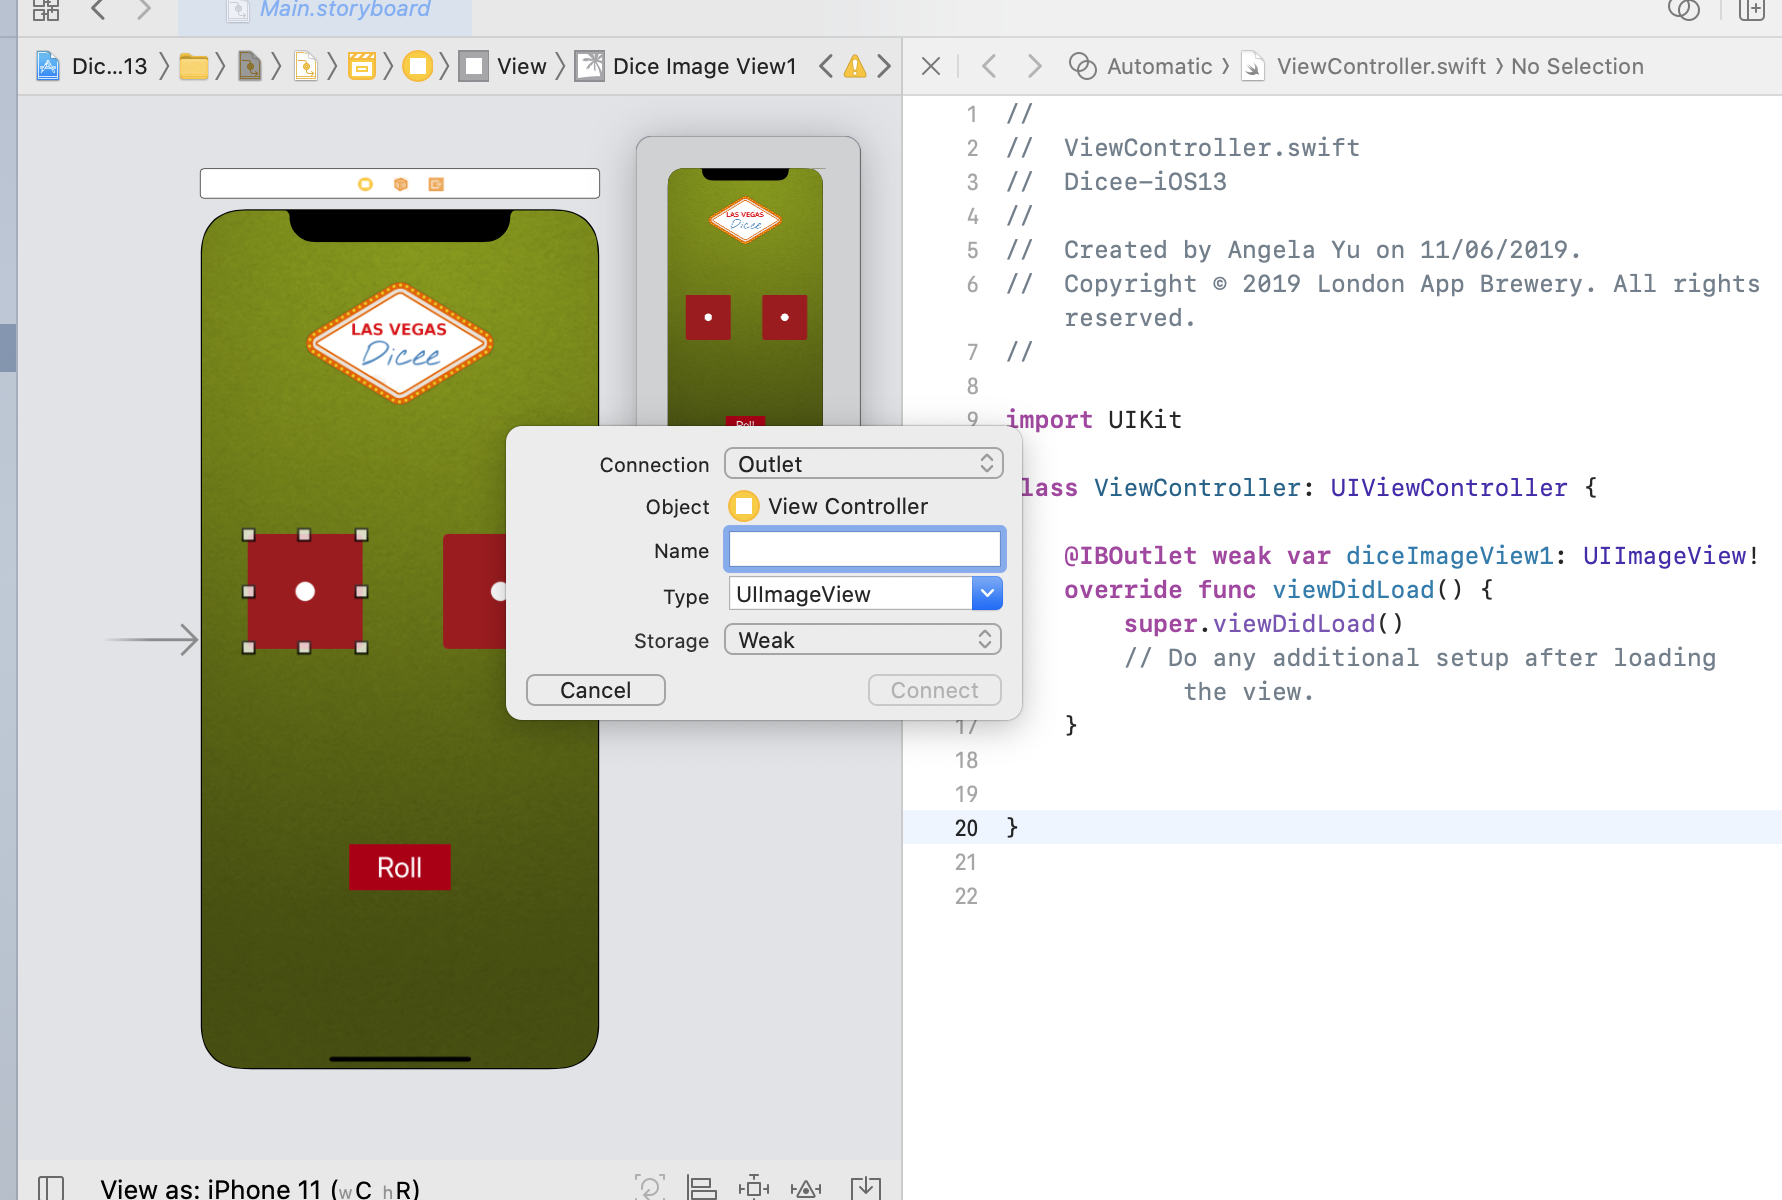Image resolution: width=1782 pixels, height=1200 pixels.
Task: Open the Connection type dropdown
Action: pyautogui.click(x=863, y=464)
